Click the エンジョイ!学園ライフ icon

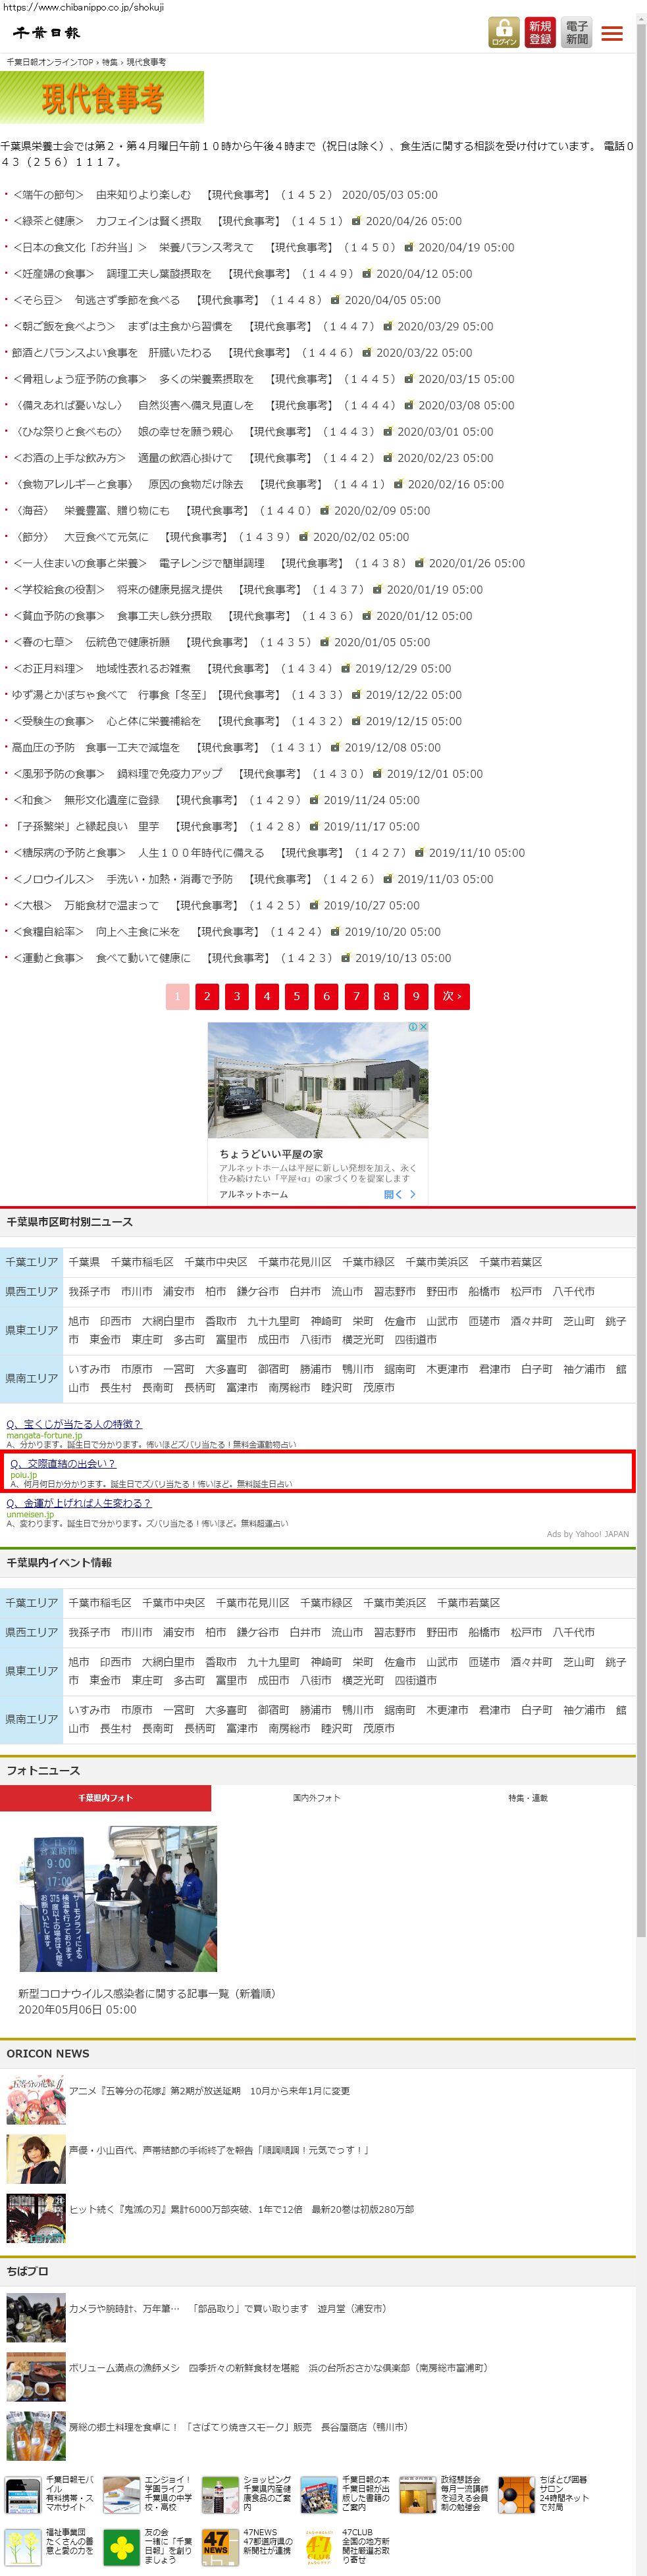pos(122,2494)
